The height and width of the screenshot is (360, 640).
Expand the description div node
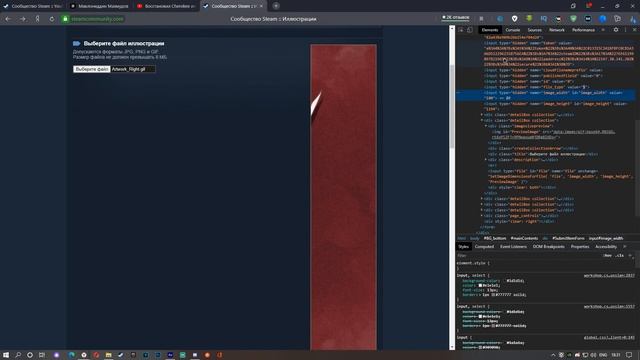486,160
